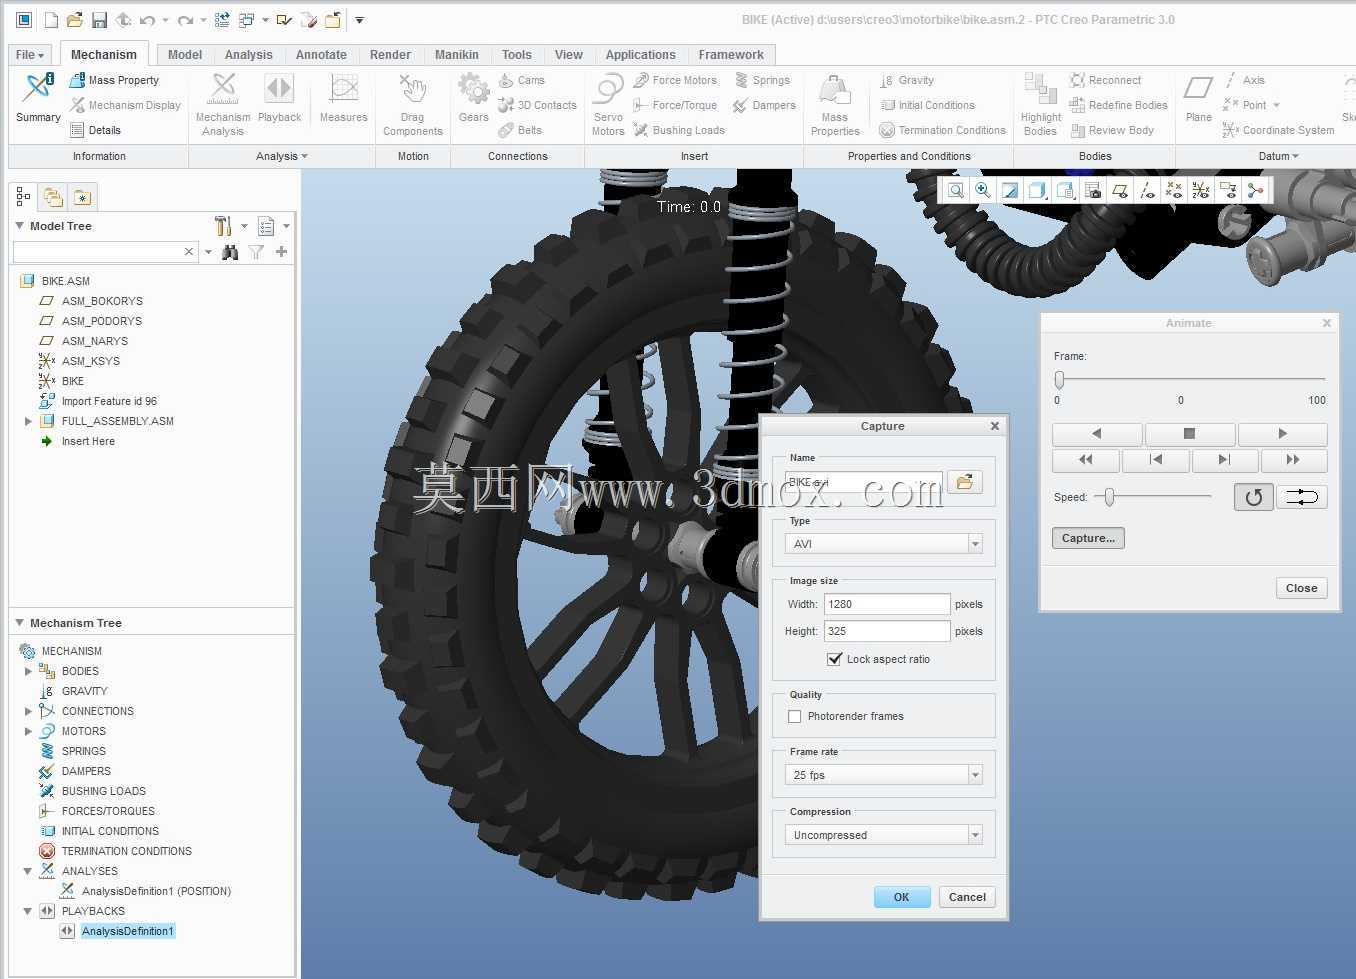Image resolution: width=1356 pixels, height=979 pixels.
Task: Toggle reverse-at-end animation button
Action: tap(1301, 497)
